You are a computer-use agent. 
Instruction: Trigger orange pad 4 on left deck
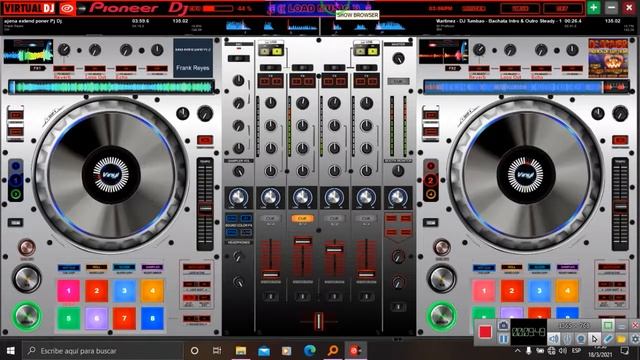tap(152, 291)
